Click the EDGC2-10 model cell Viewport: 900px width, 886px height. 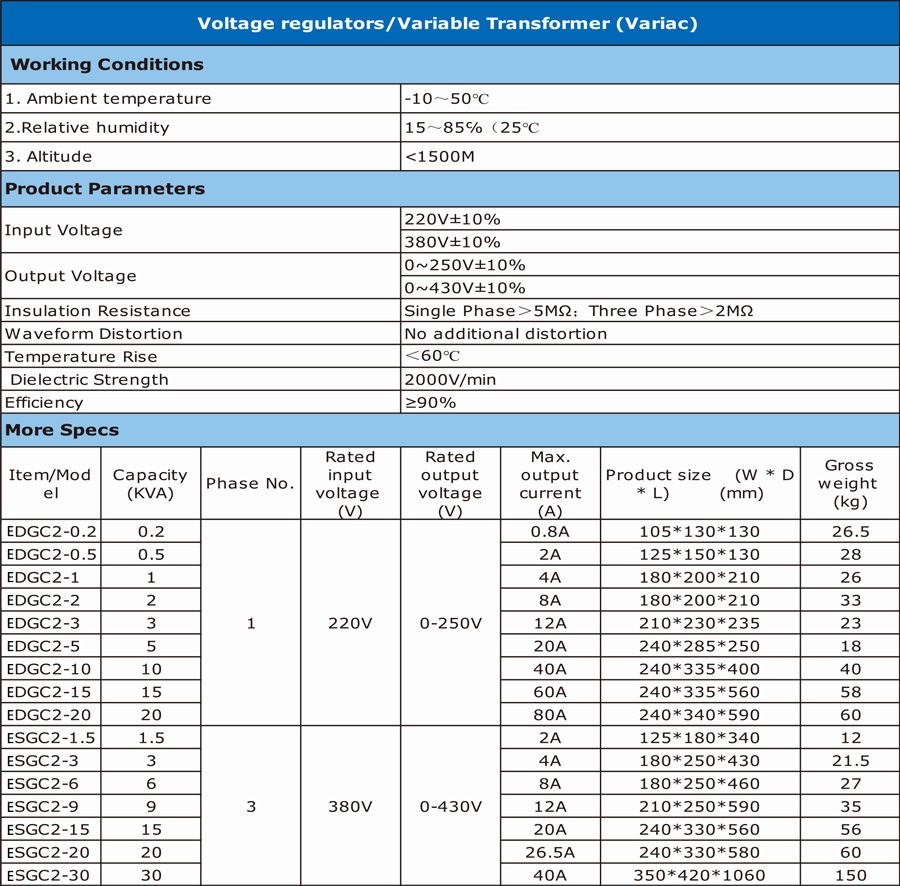(x=51, y=669)
